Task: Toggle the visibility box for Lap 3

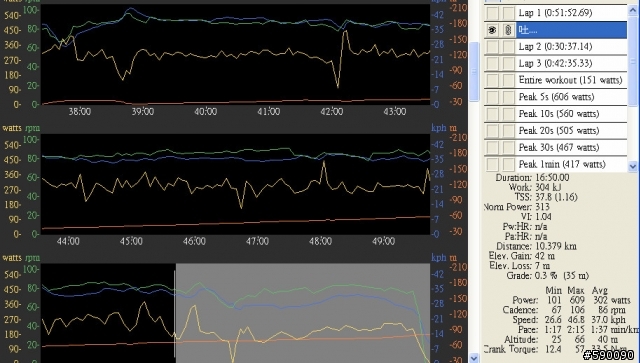Action: (x=492, y=63)
